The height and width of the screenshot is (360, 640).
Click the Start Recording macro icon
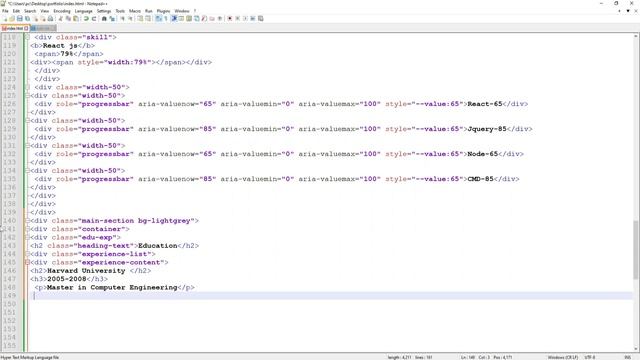230,18
